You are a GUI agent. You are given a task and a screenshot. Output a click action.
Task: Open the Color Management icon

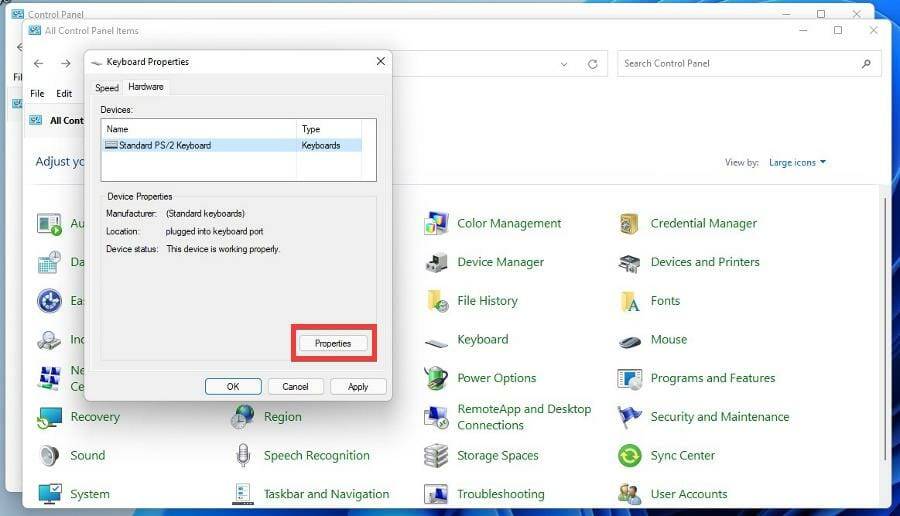pos(436,223)
